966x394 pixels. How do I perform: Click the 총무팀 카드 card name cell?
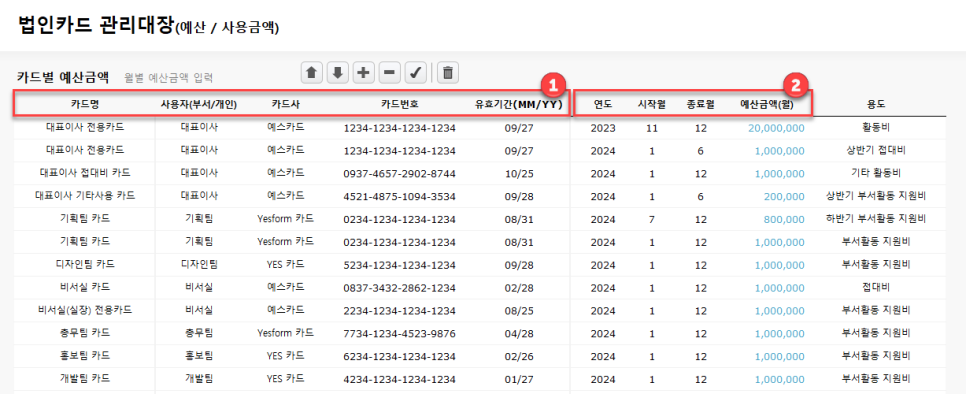85,333
